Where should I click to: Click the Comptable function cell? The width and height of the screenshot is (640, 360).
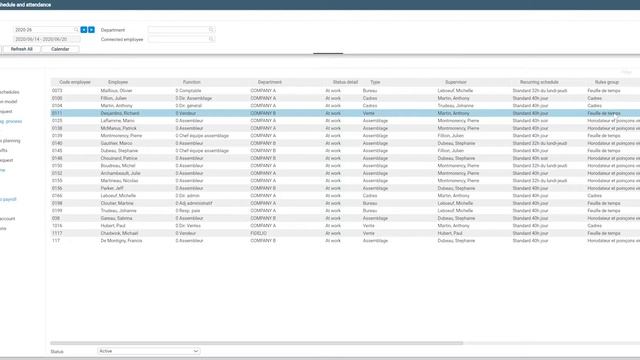tap(188, 91)
